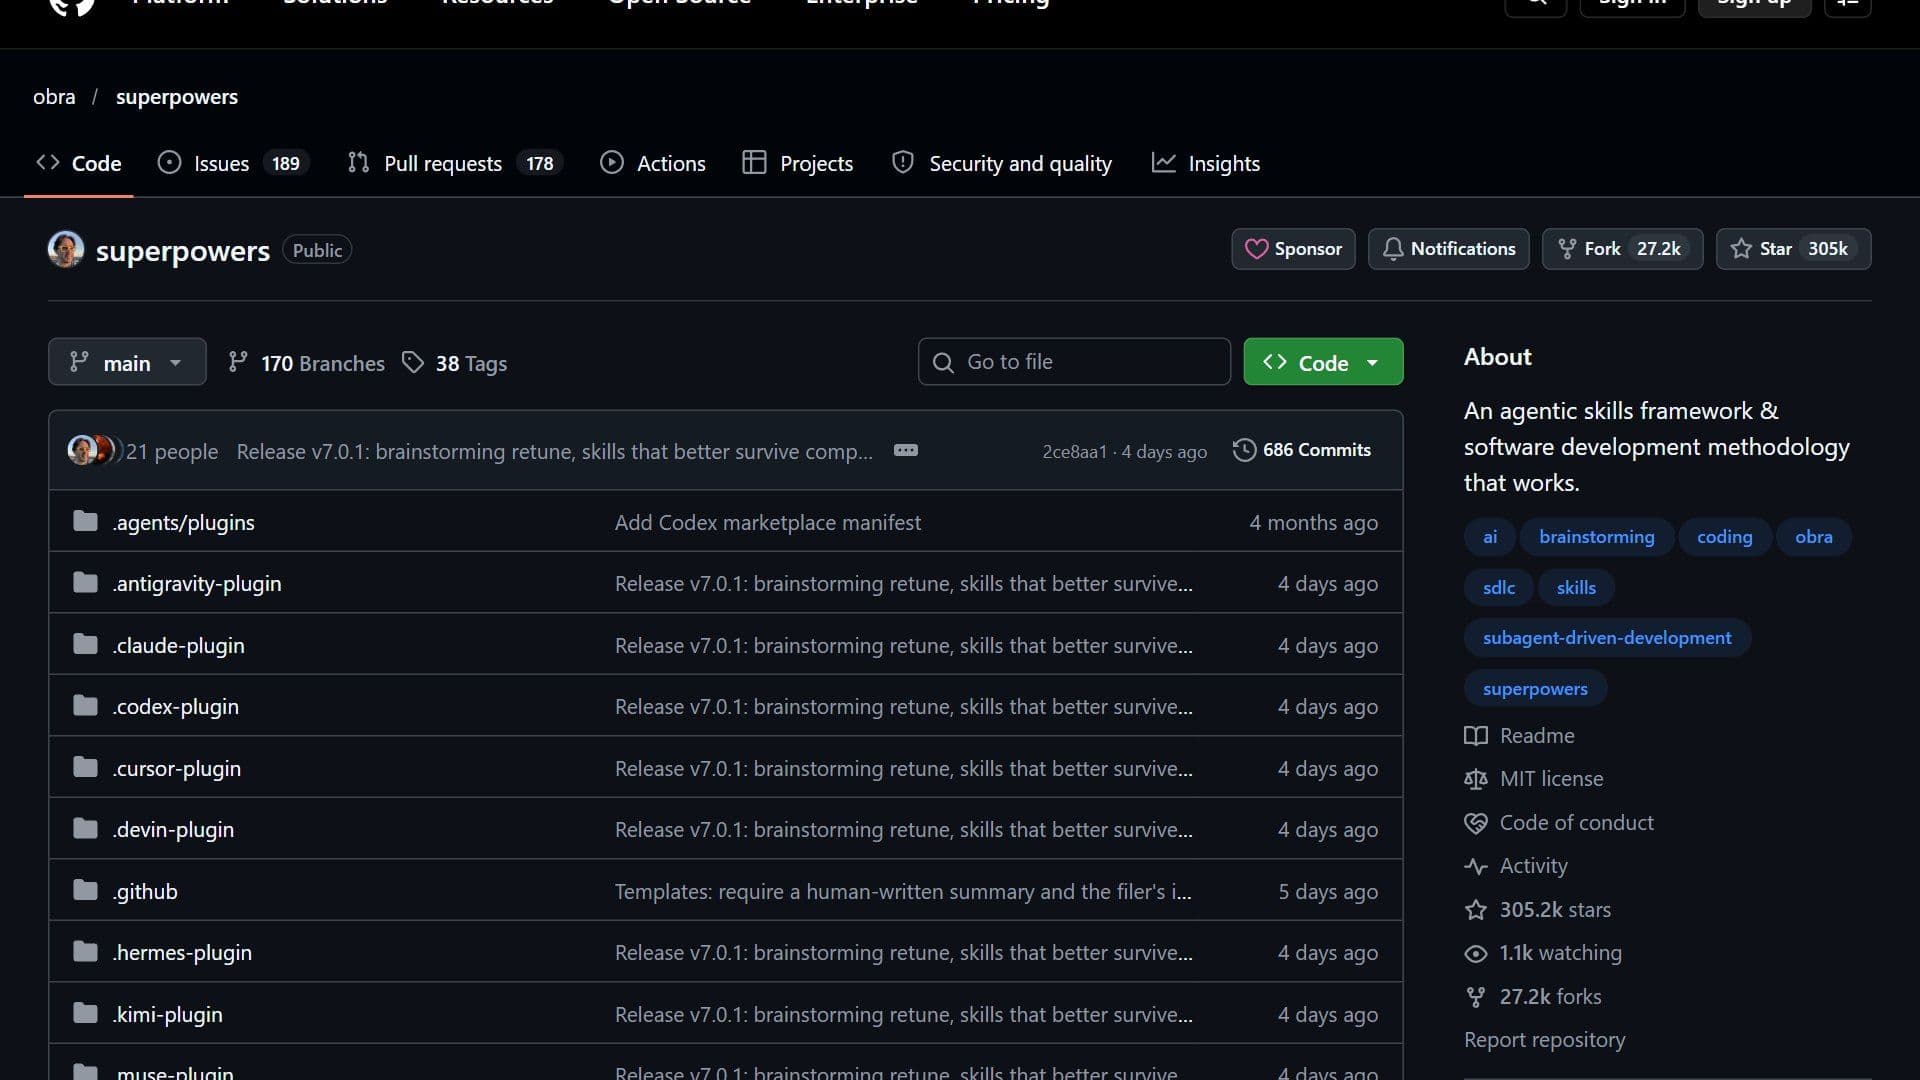
Task: Open the .hermes-plugin folder icon
Action: (86, 951)
